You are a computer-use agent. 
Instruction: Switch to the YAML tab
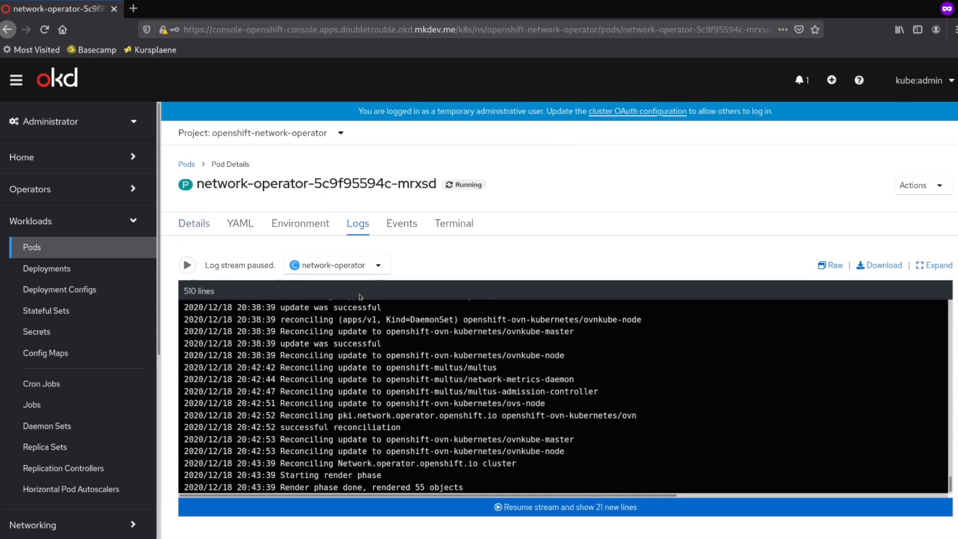[240, 223]
